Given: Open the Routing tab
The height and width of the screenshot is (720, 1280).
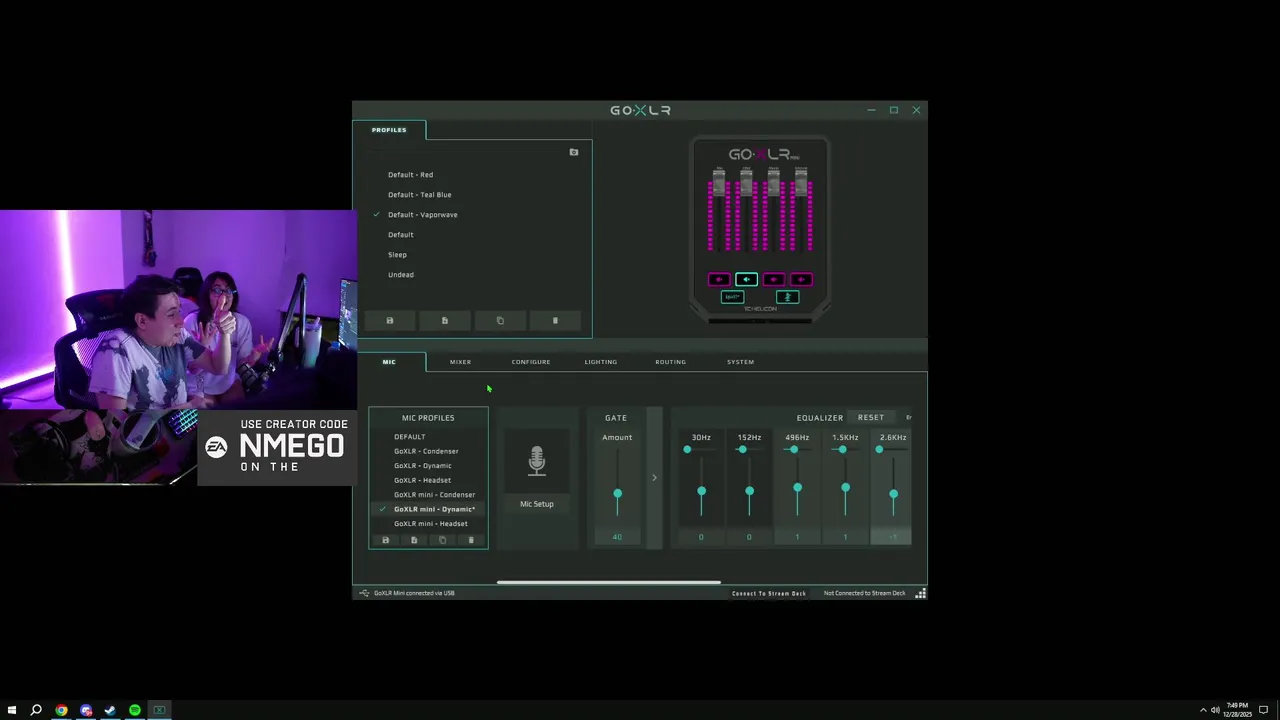Looking at the screenshot, I should coord(670,362).
